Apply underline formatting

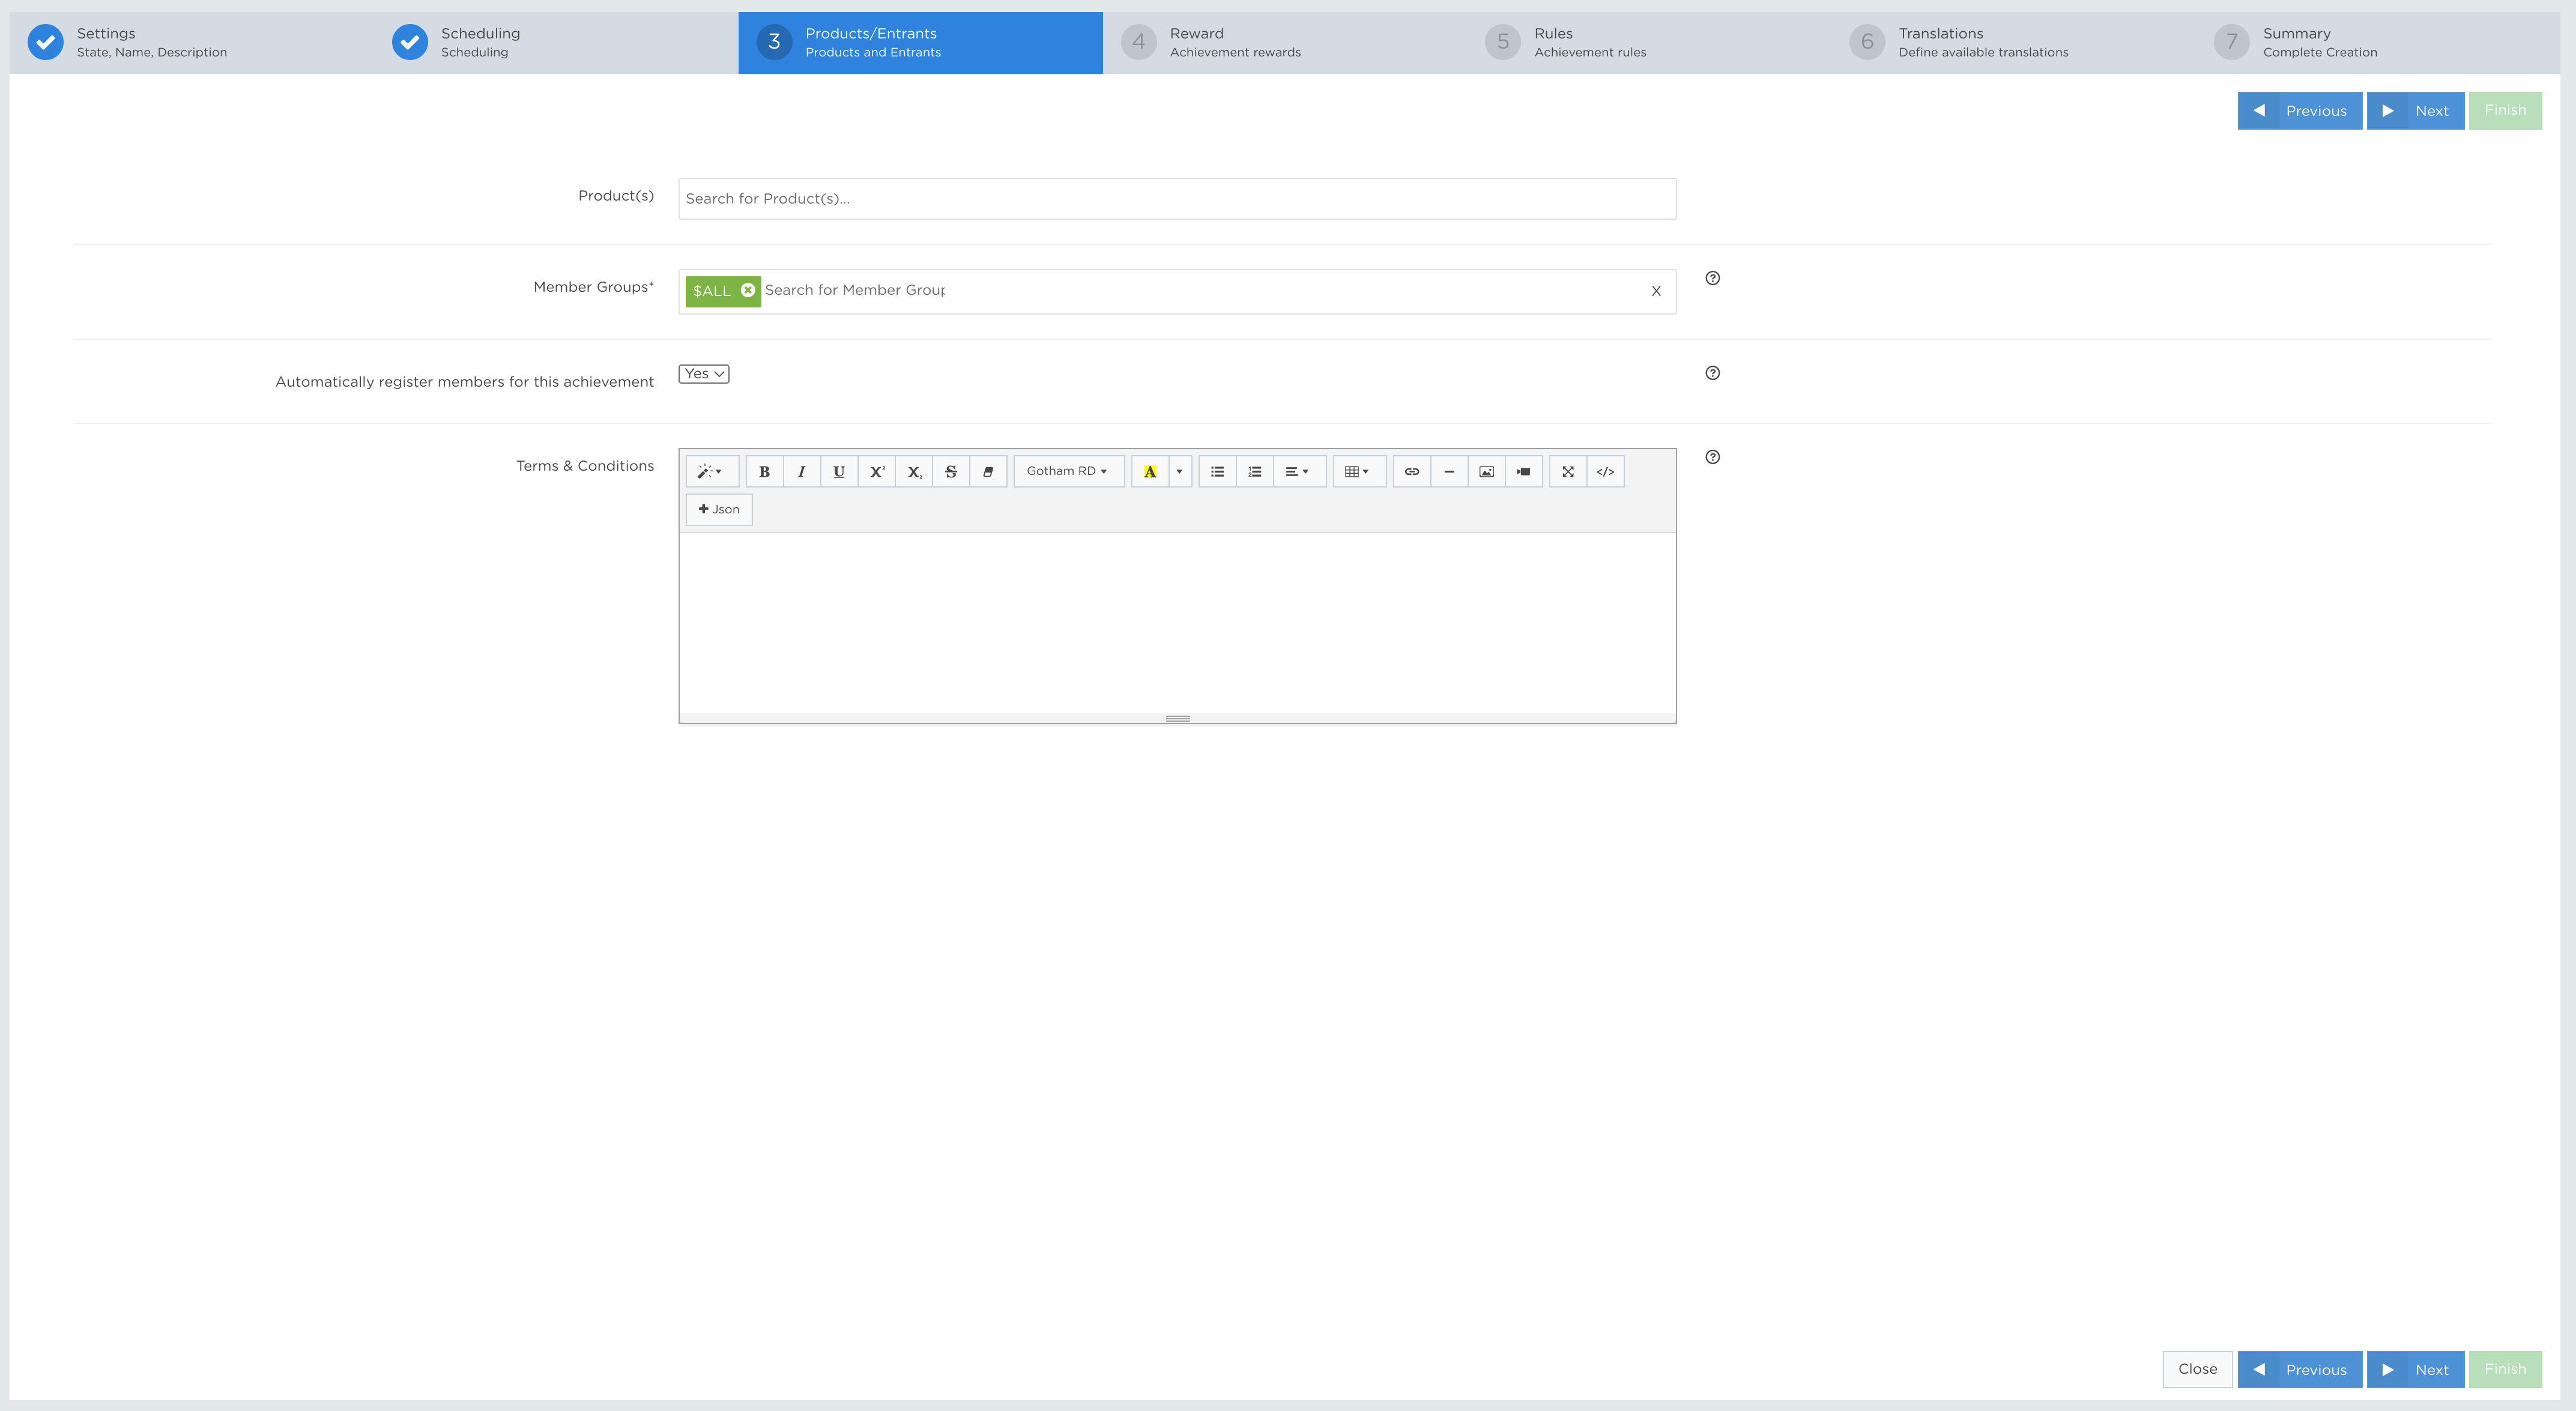[x=839, y=471]
